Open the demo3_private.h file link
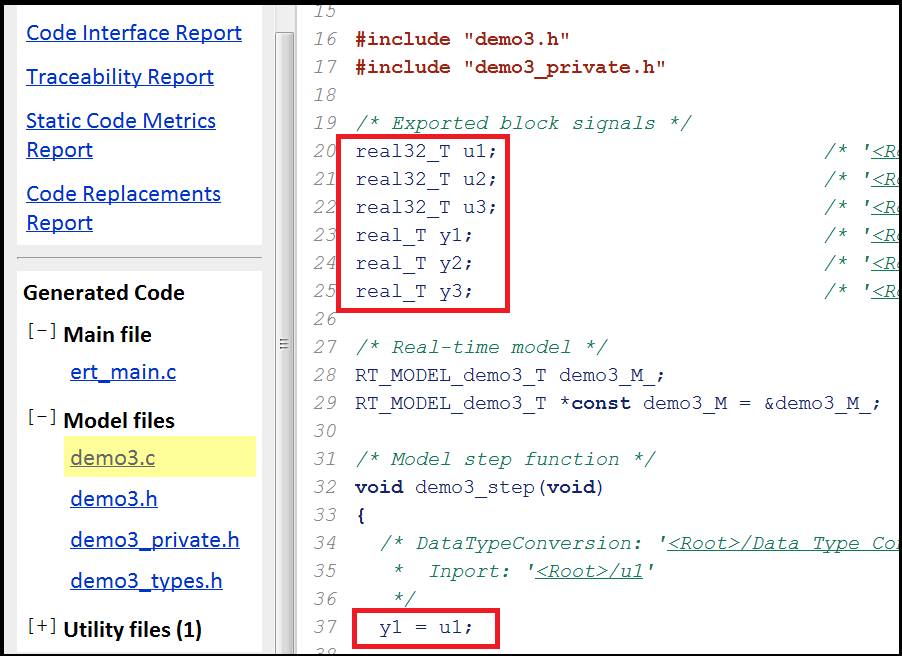This screenshot has width=902, height=656. [155, 540]
